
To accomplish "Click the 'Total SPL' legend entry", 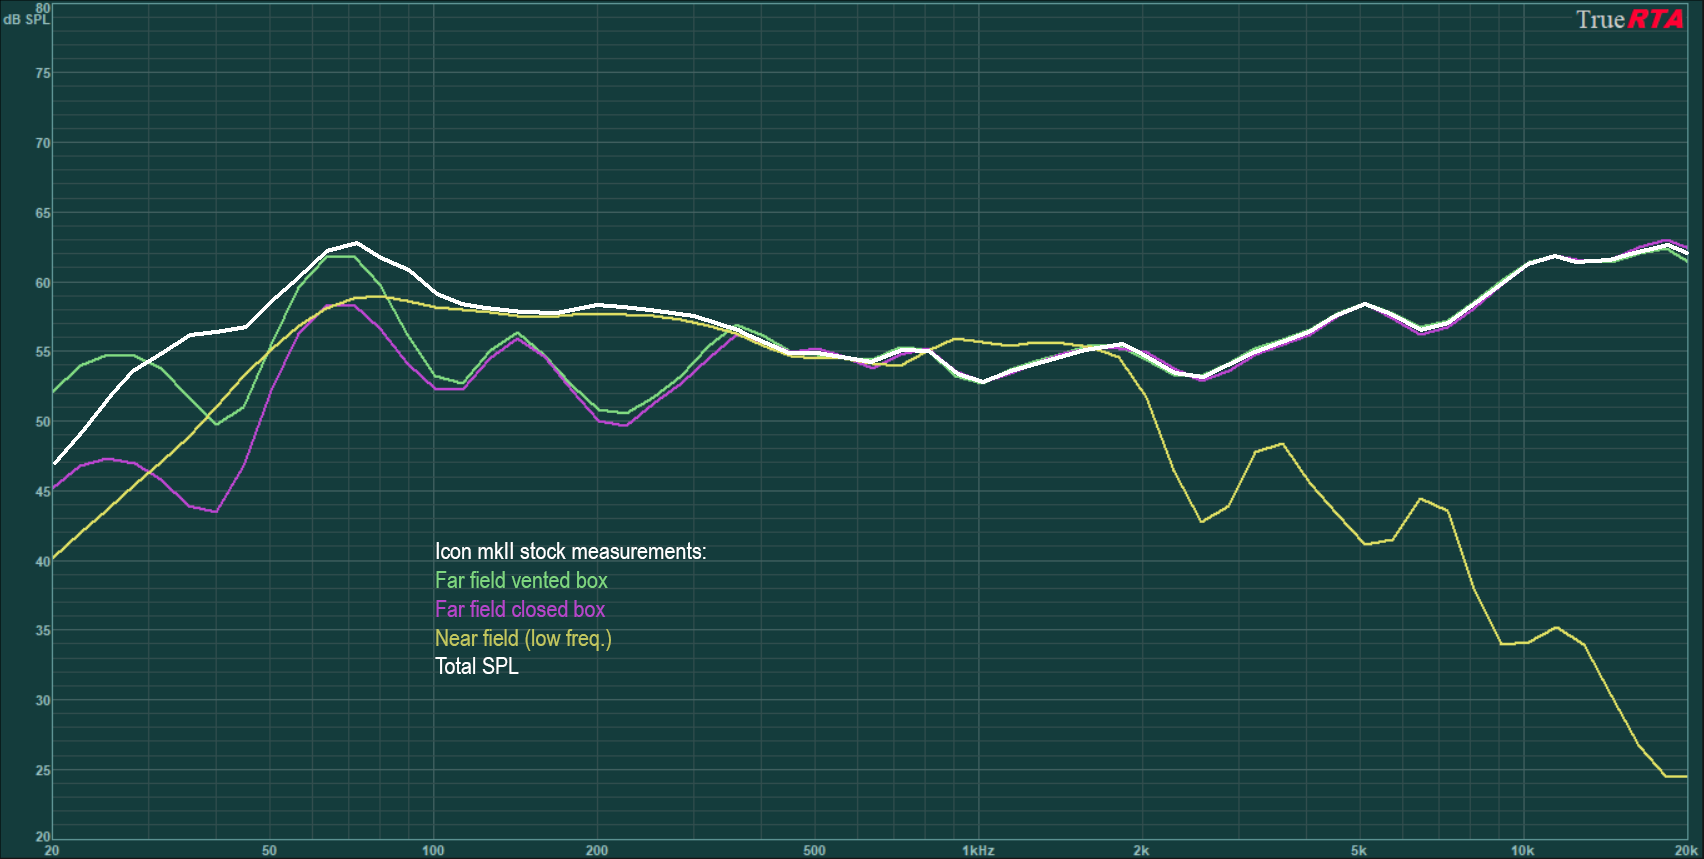I will pyautogui.click(x=477, y=667).
